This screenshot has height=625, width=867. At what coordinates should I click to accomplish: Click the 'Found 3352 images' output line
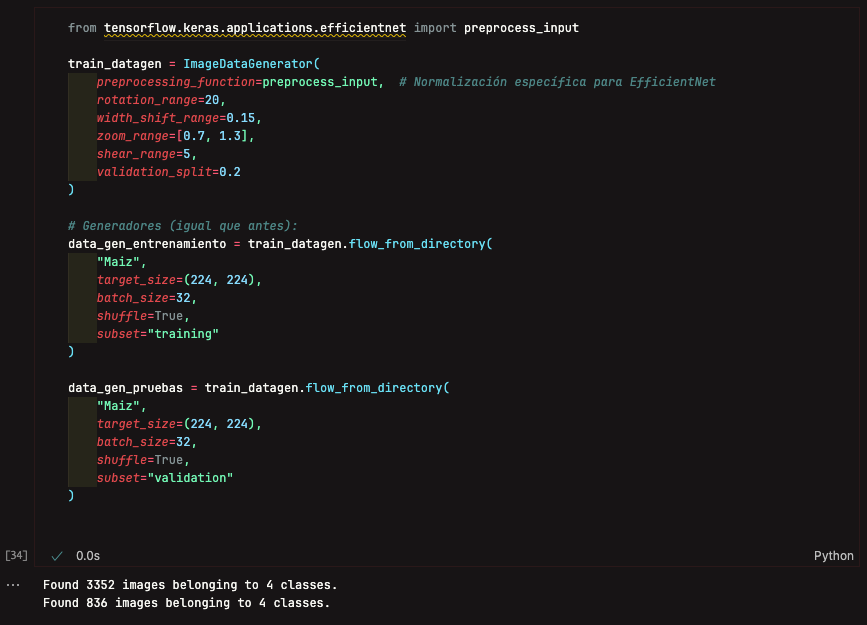190,585
